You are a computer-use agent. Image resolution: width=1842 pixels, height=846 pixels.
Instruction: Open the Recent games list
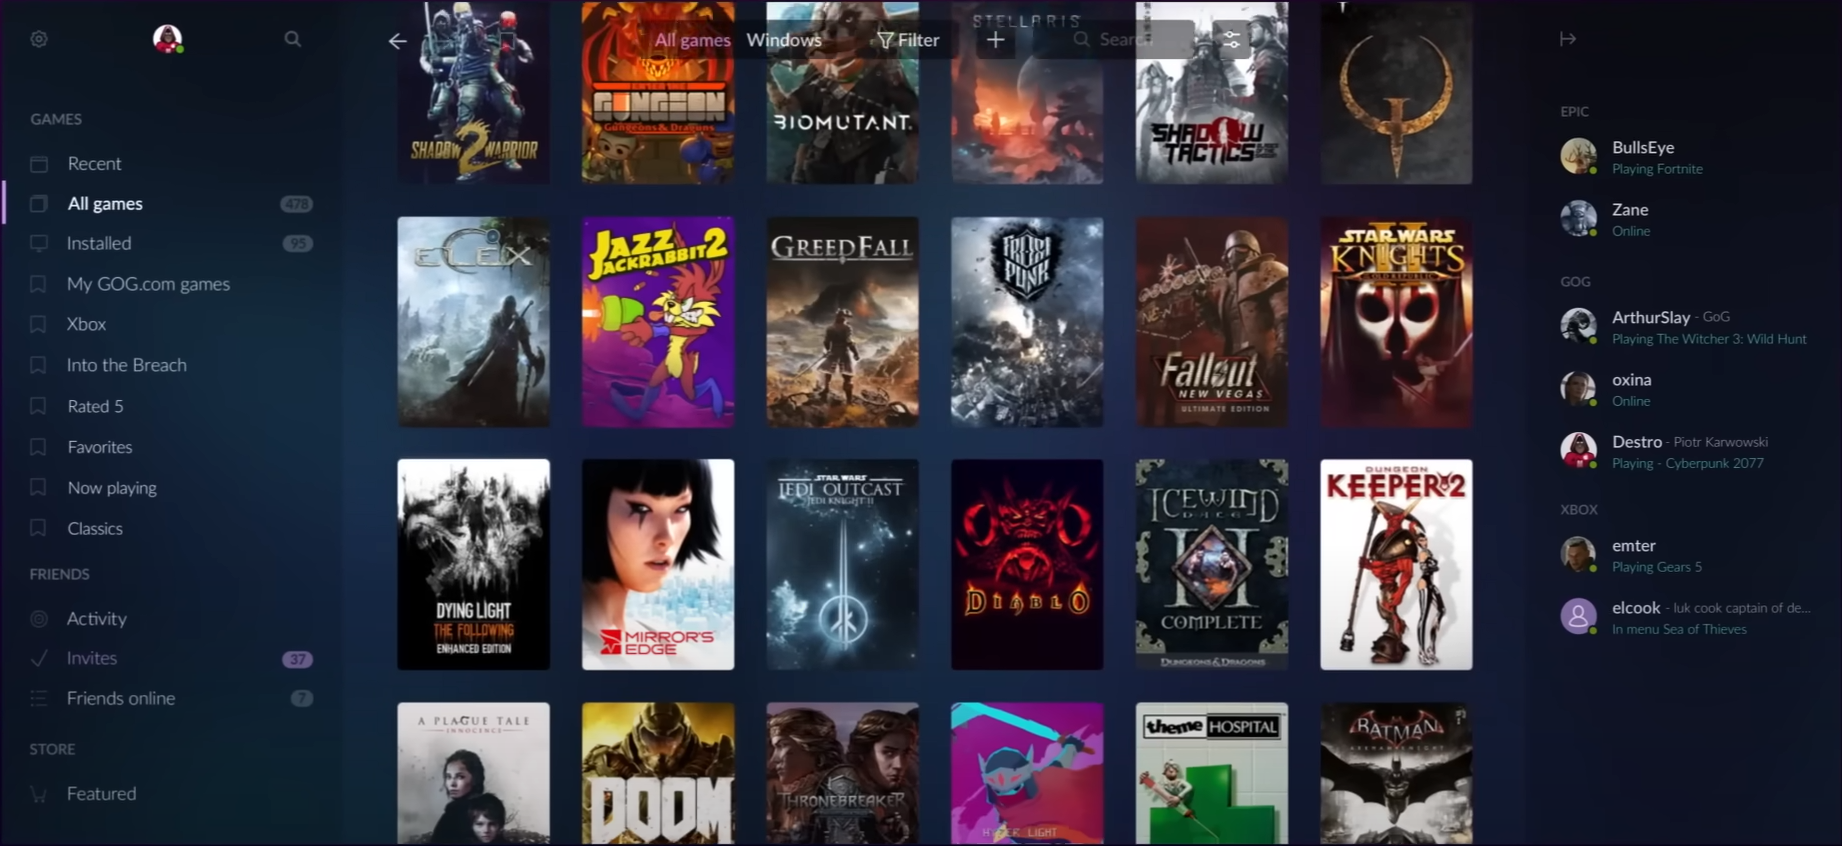pyautogui.click(x=94, y=163)
